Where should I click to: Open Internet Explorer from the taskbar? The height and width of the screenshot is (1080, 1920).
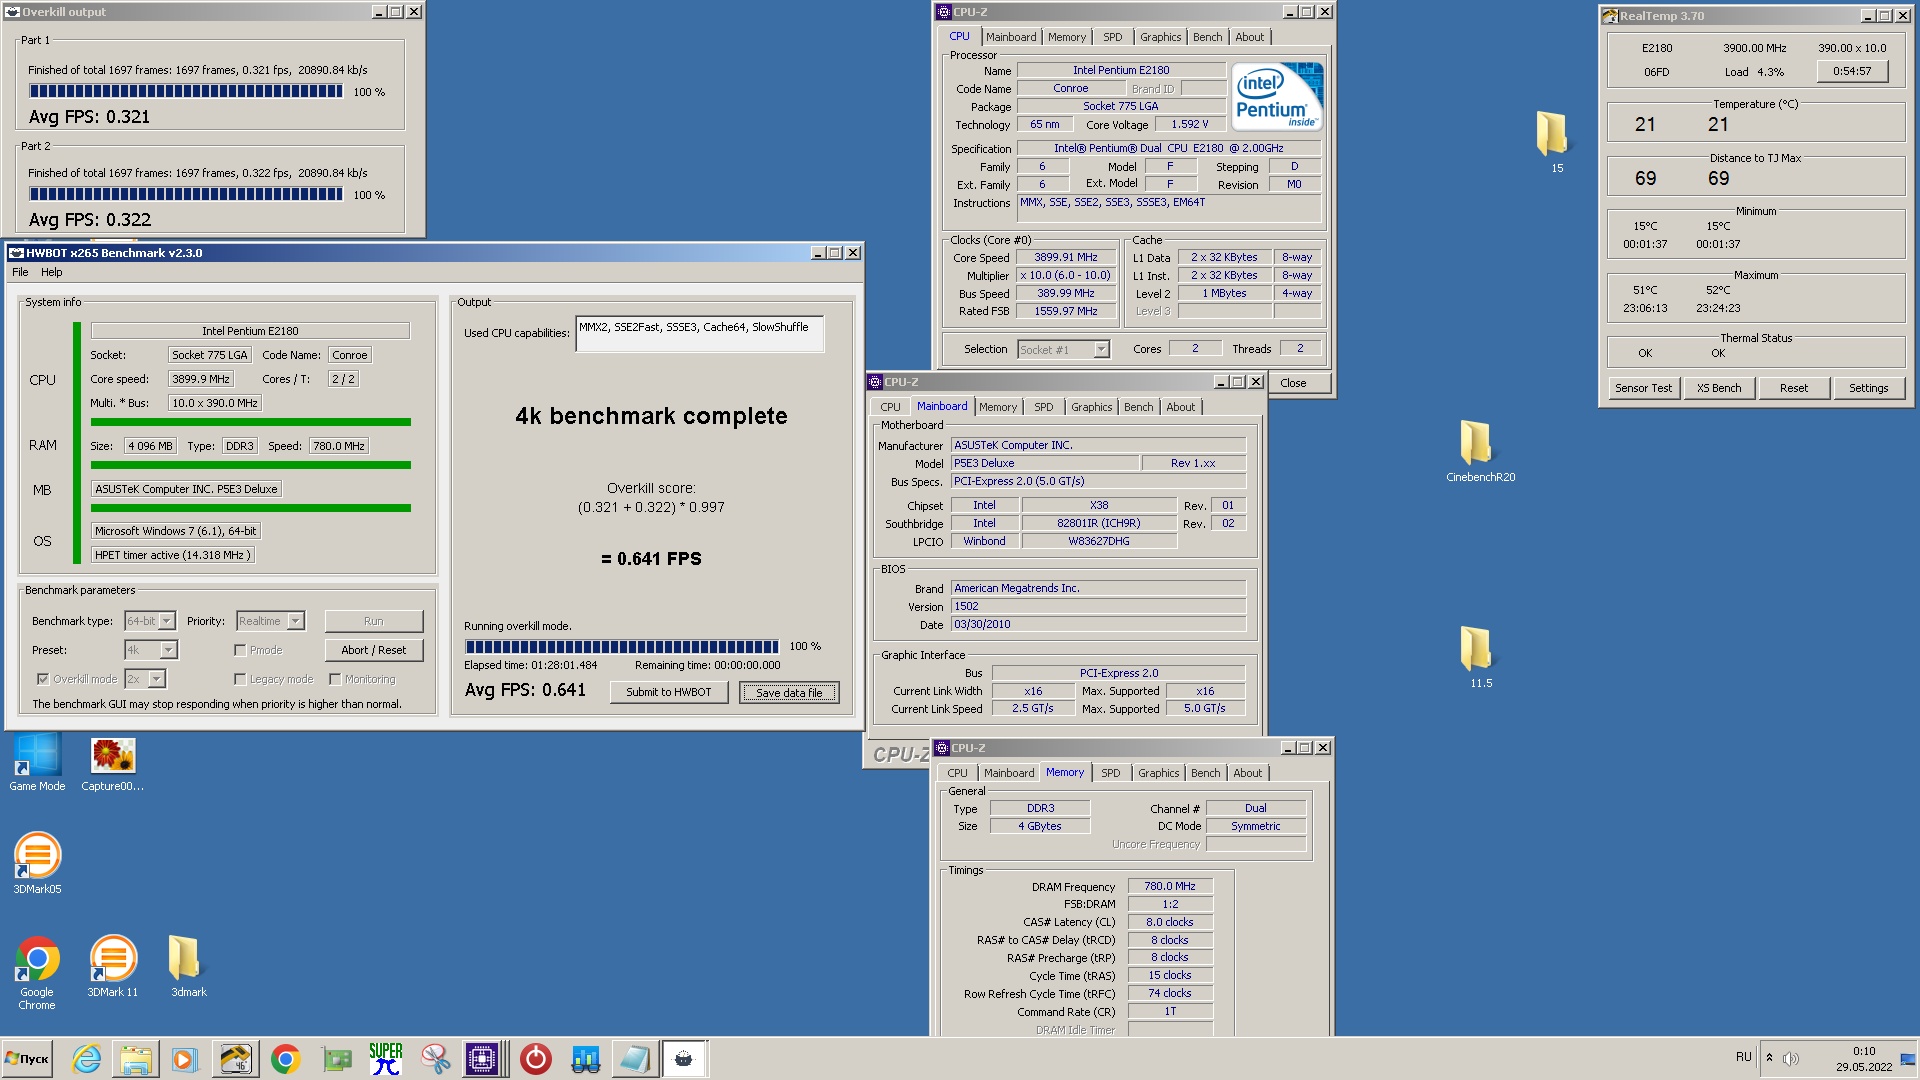coord(87,1059)
